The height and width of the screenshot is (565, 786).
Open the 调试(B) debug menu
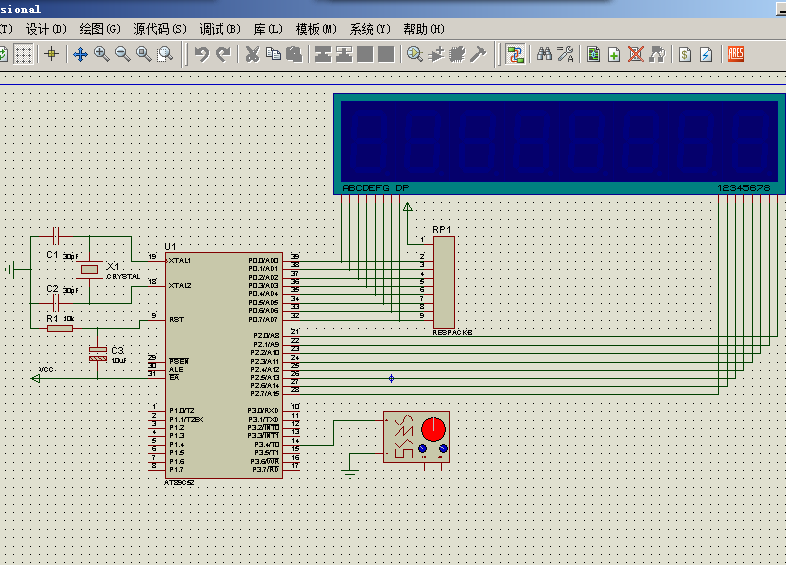(219, 29)
